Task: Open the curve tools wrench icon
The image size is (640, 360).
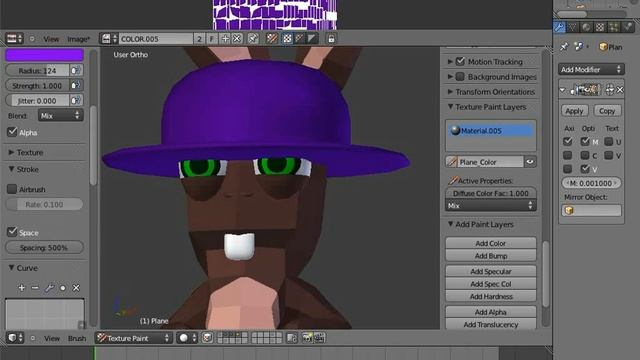Action: pyautogui.click(x=49, y=288)
